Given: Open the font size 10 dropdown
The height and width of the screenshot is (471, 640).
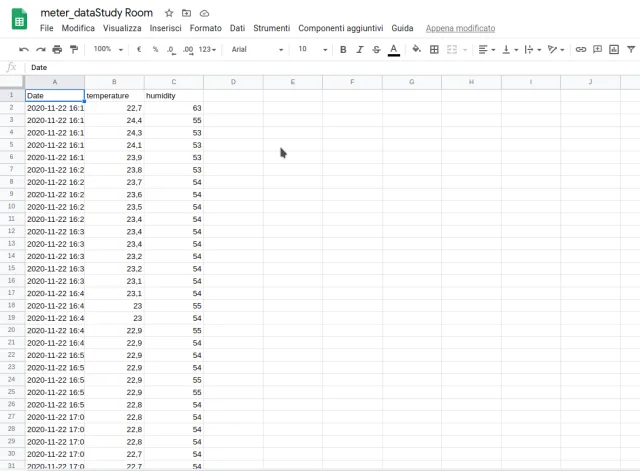Looking at the screenshot, I should [x=313, y=49].
